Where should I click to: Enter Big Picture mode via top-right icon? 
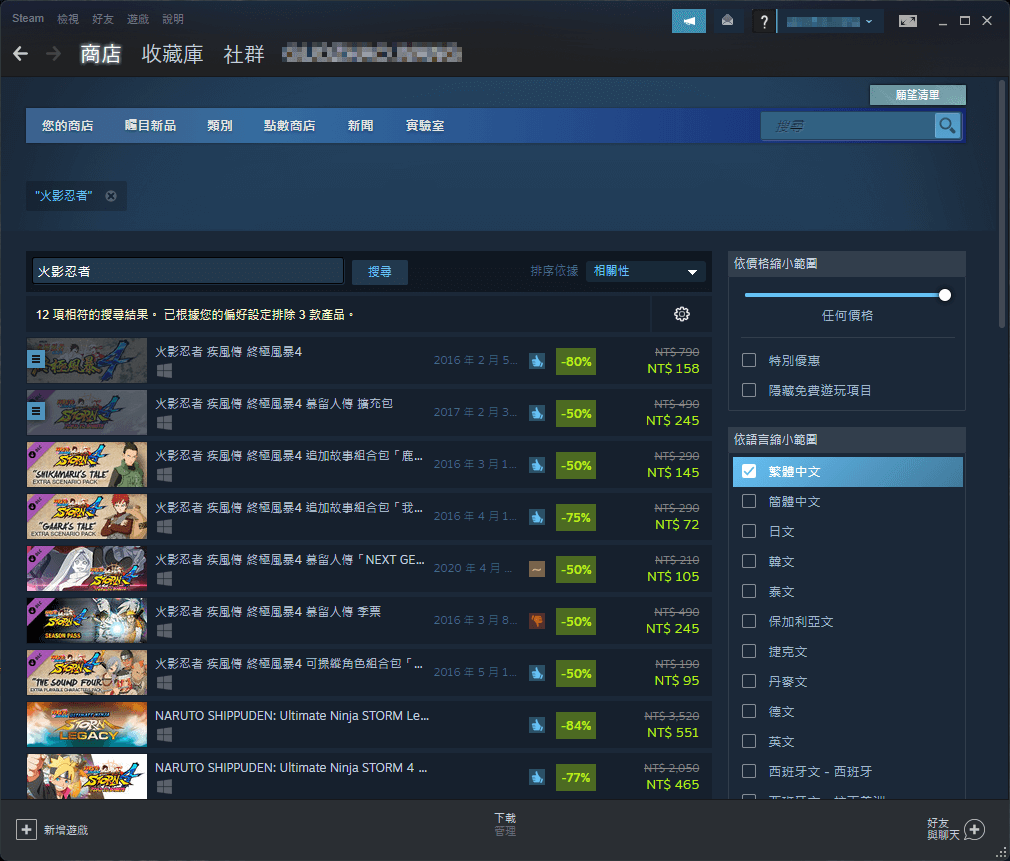tap(908, 20)
